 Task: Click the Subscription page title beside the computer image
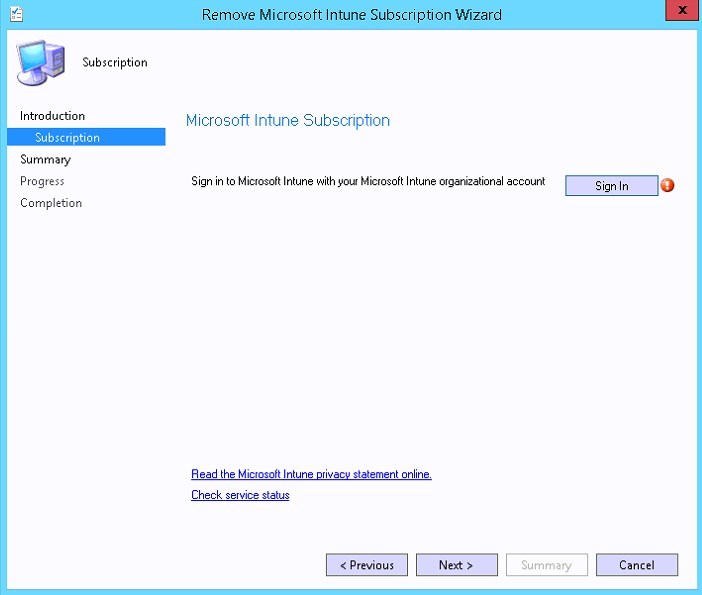(115, 62)
